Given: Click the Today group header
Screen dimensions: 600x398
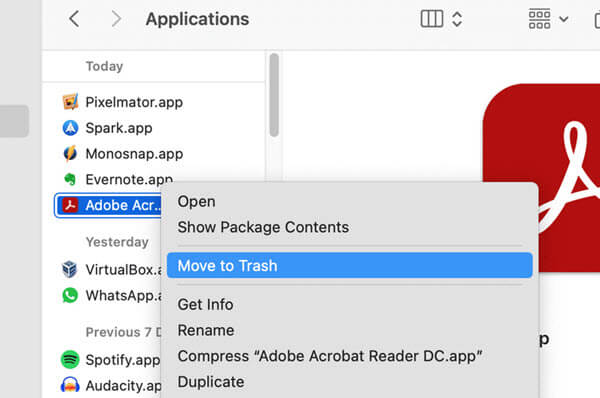Looking at the screenshot, I should click(x=104, y=66).
